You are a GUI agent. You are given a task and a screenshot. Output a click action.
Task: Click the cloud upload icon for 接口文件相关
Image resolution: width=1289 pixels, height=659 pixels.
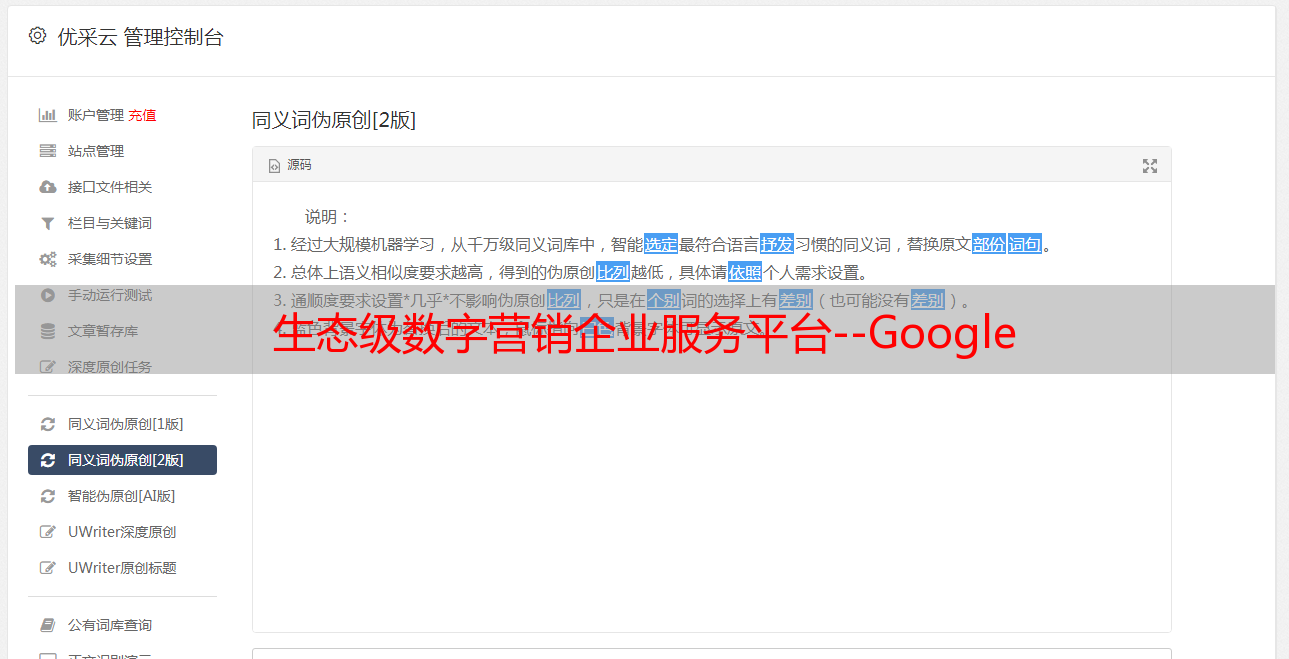[x=47, y=187]
